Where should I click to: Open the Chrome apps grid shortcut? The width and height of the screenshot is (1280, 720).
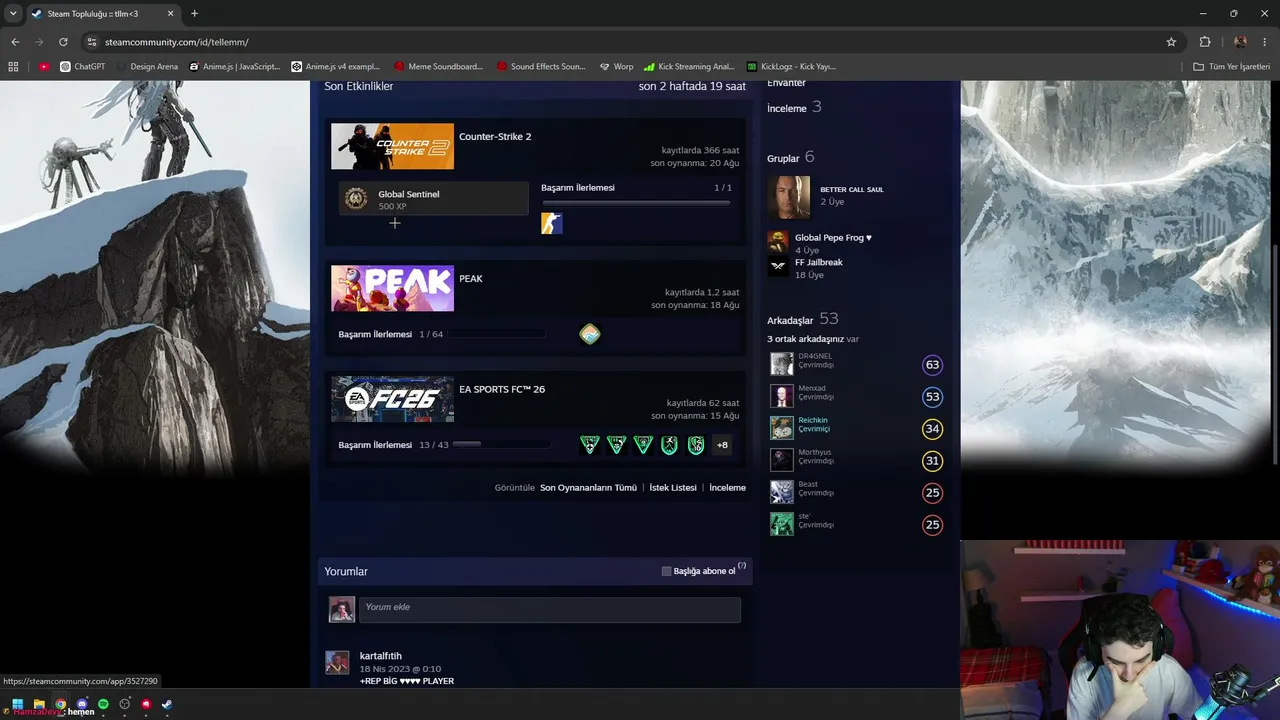[x=13, y=67]
